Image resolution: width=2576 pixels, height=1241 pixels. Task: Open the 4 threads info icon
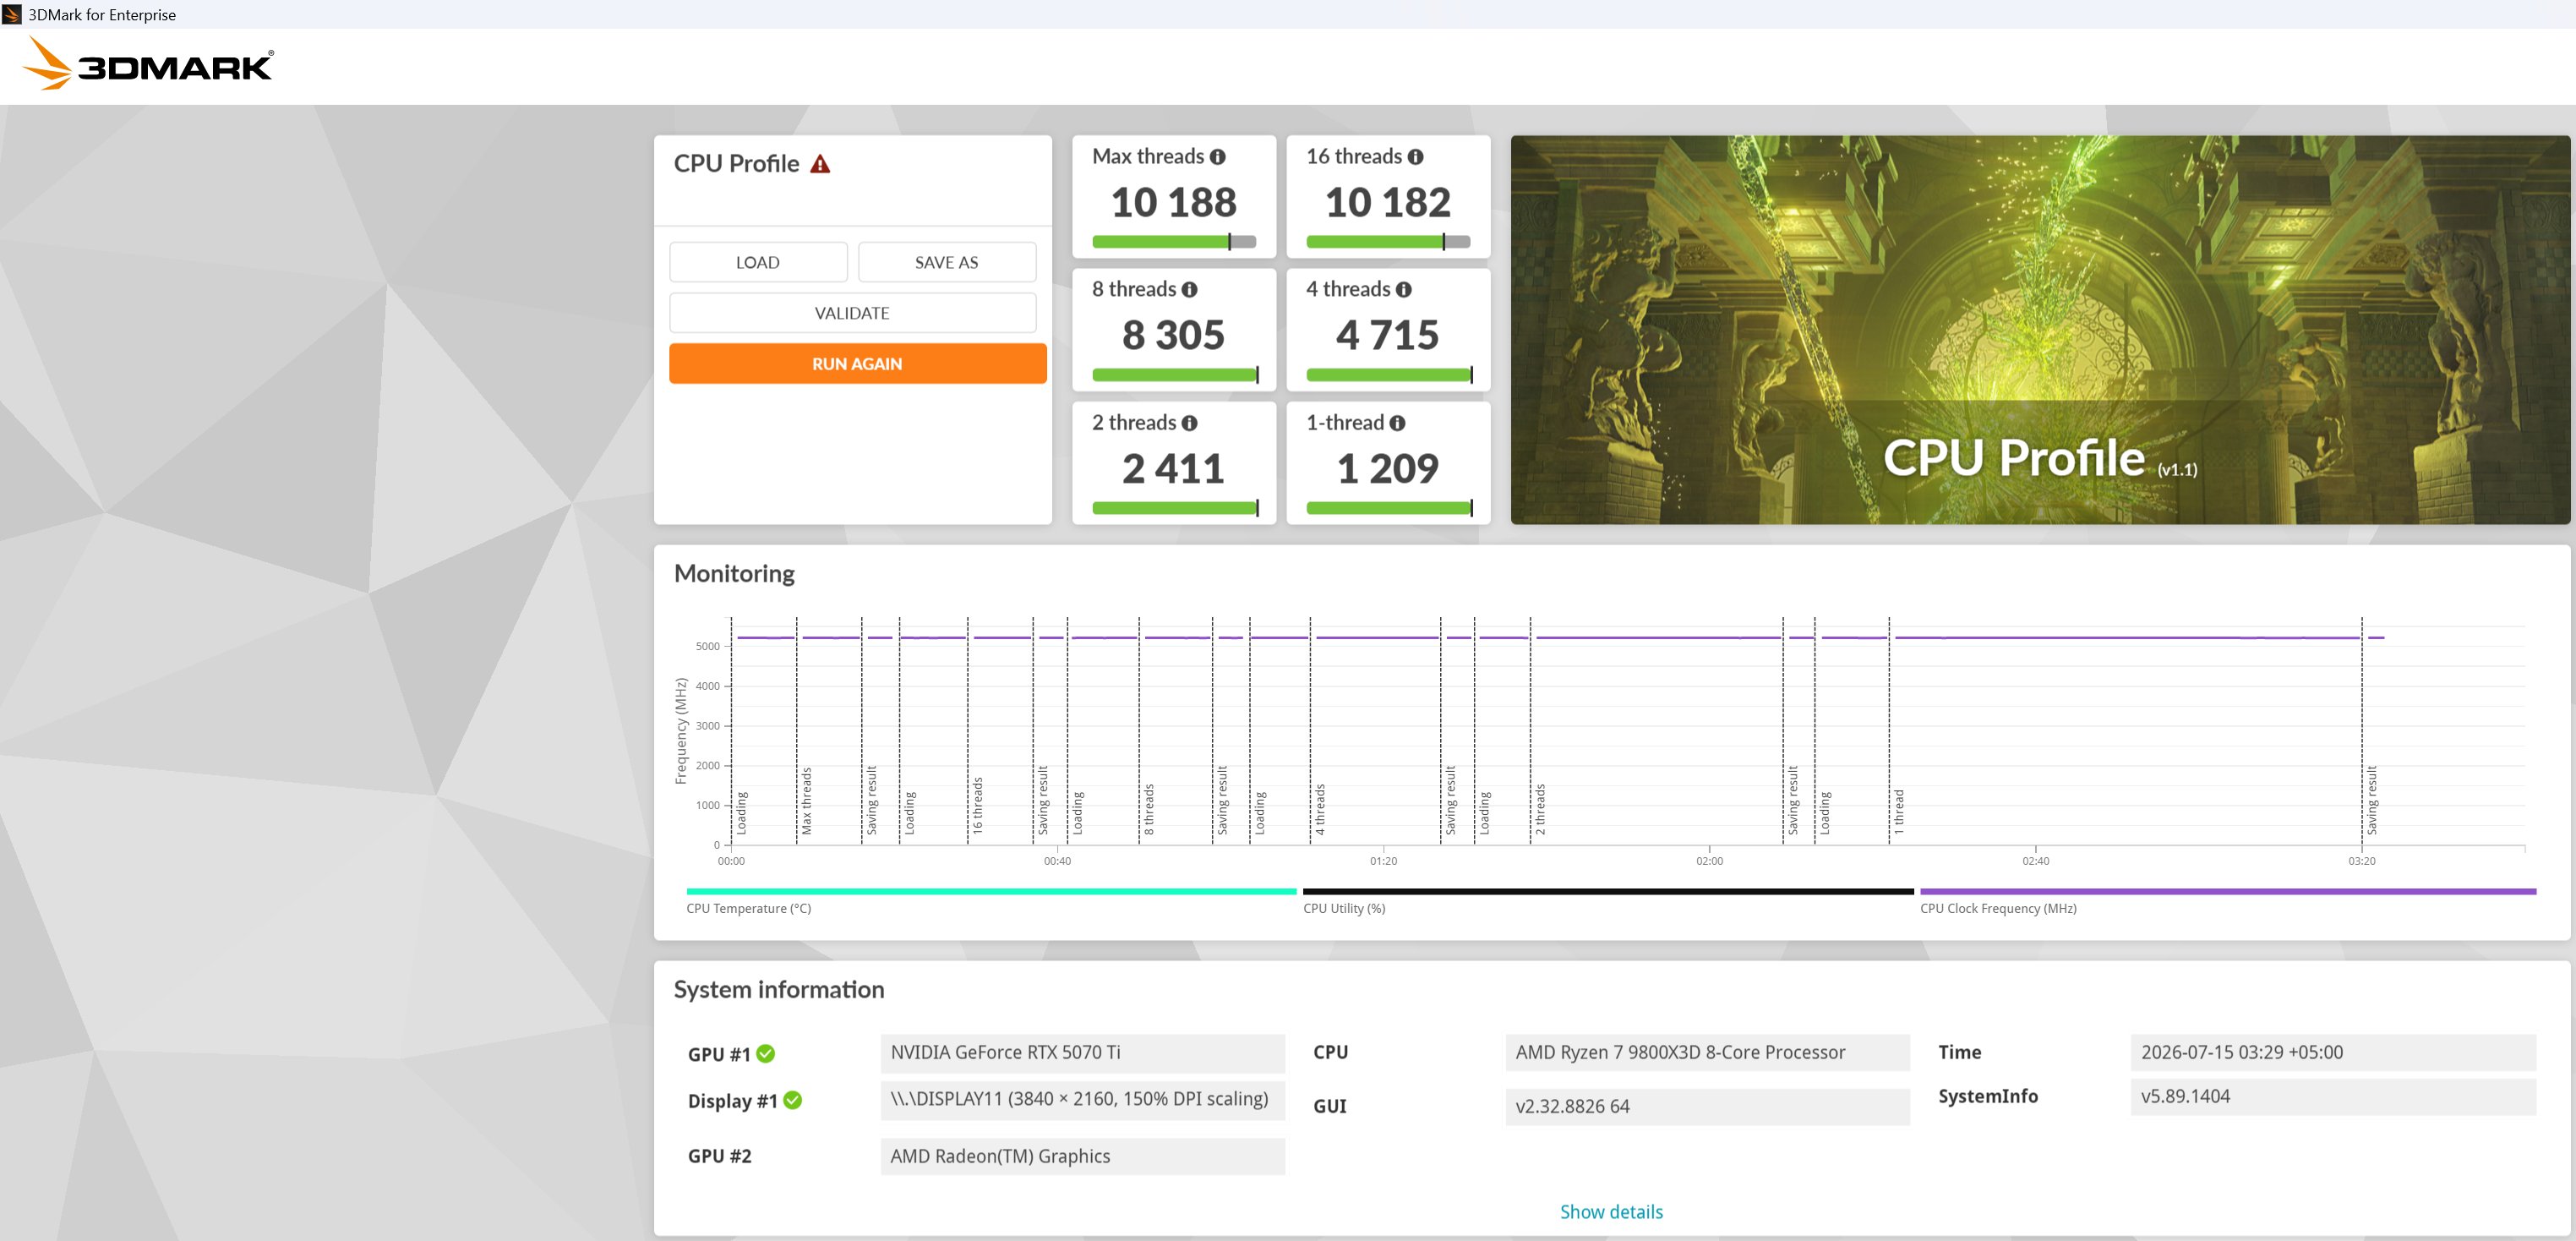[1404, 290]
